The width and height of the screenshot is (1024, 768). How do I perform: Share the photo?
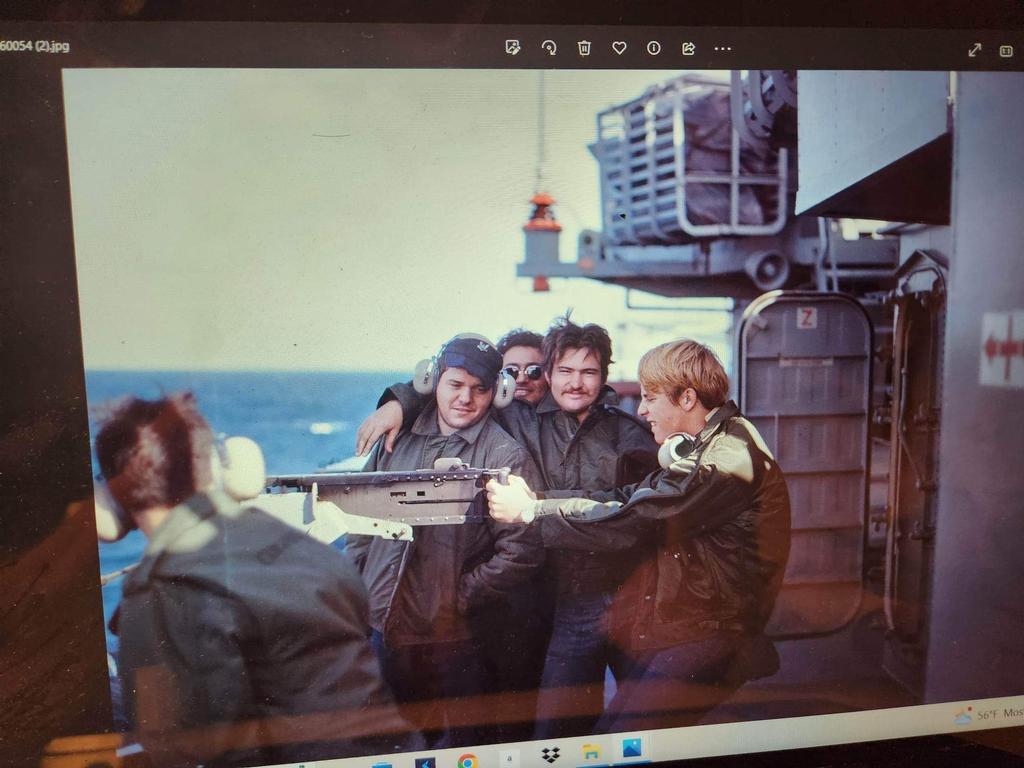pos(688,47)
